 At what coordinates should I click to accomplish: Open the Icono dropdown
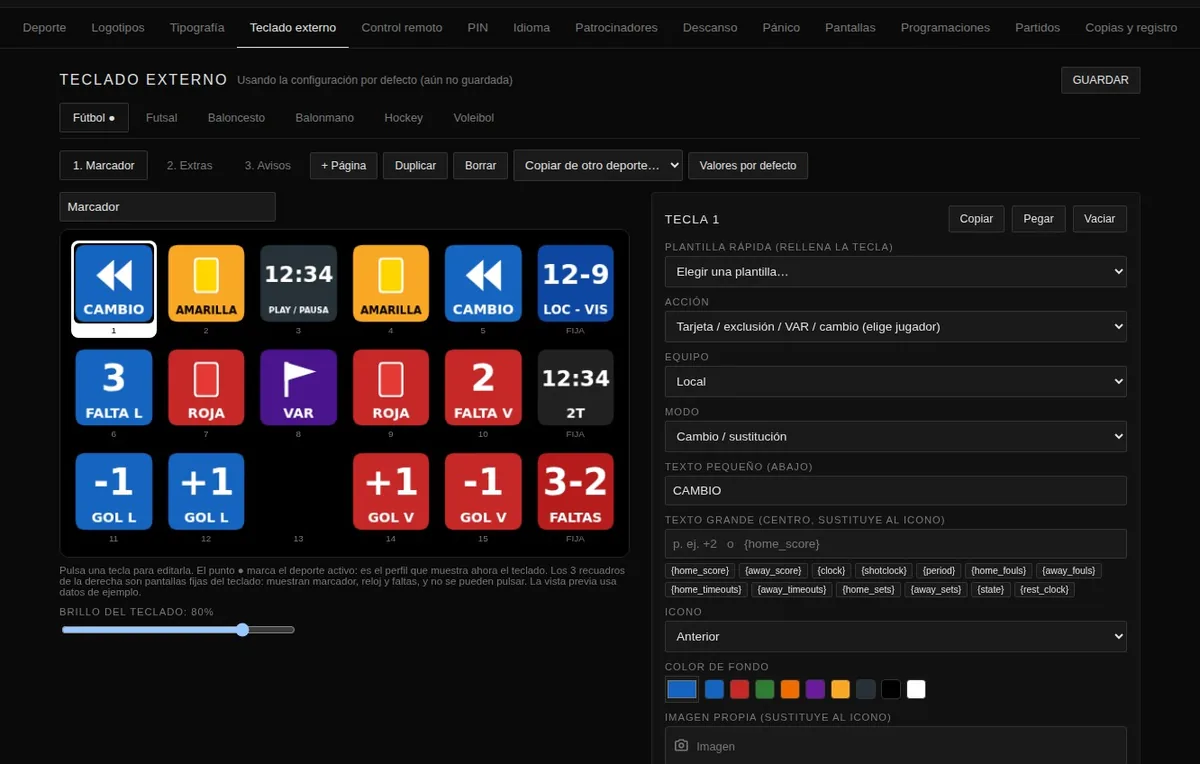pos(895,636)
